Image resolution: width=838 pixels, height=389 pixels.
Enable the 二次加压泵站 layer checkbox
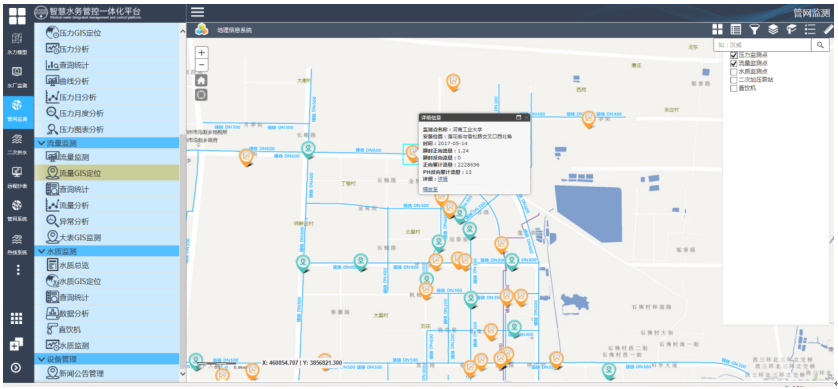(x=734, y=80)
